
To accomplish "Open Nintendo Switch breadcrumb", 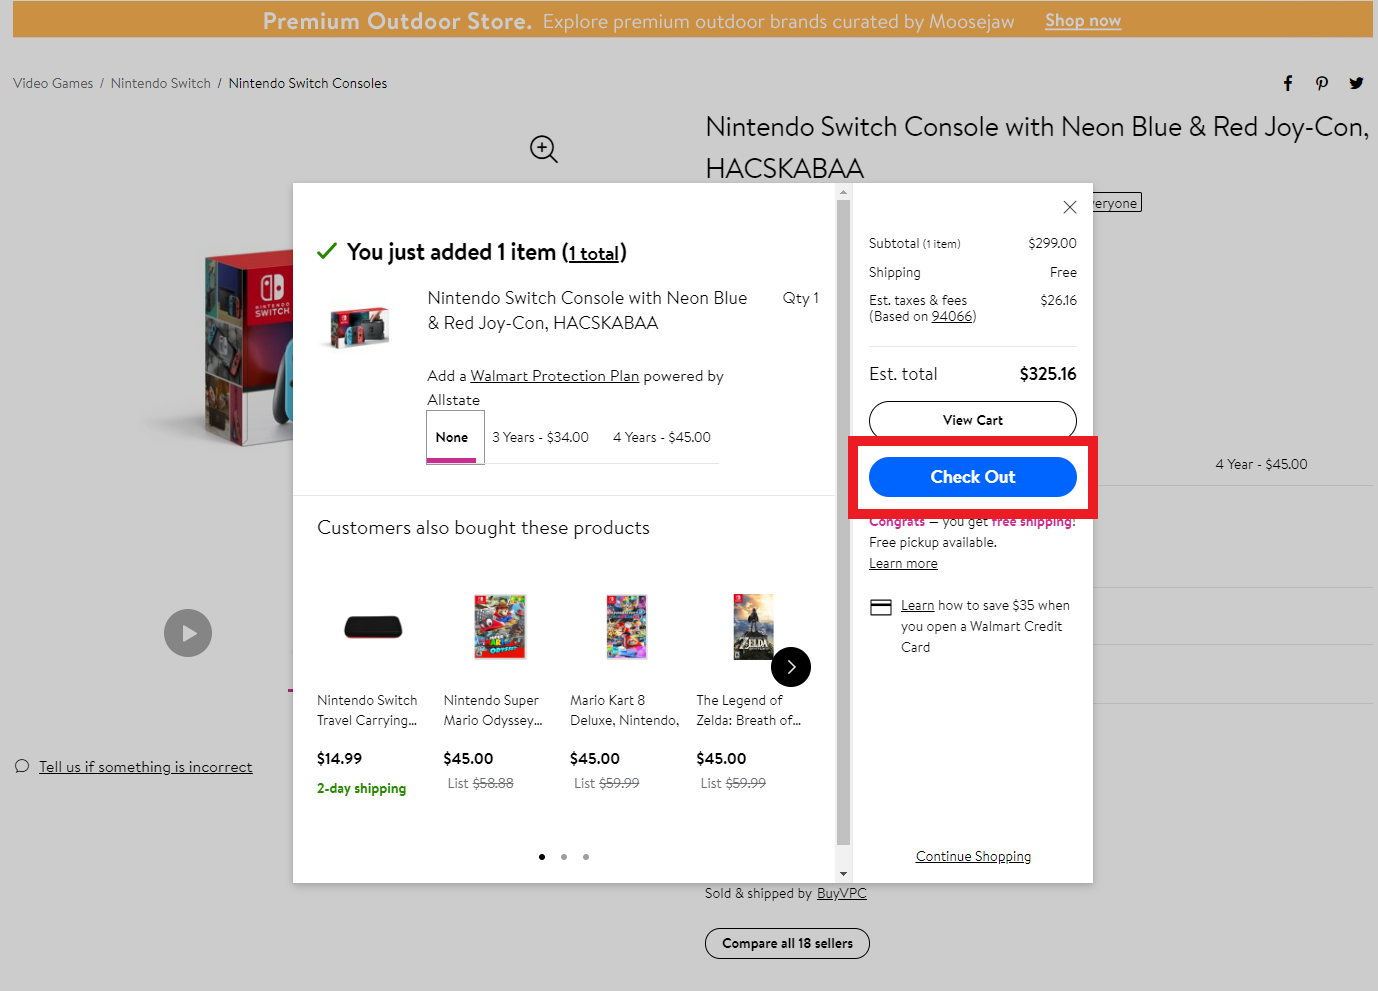I will [x=161, y=83].
